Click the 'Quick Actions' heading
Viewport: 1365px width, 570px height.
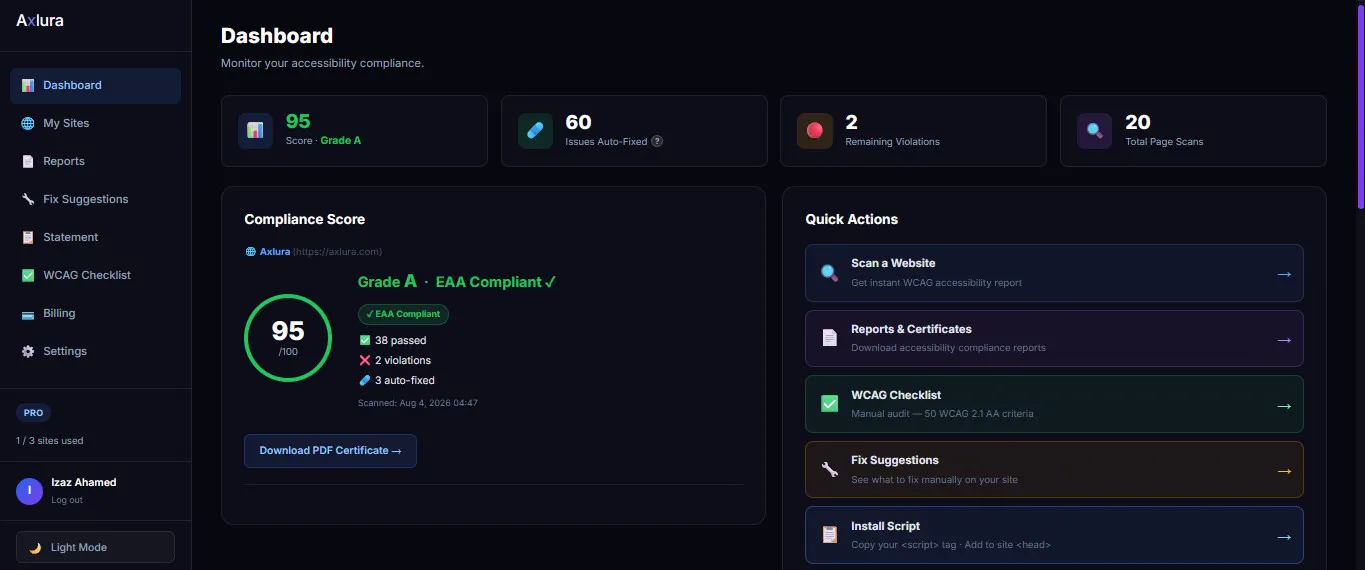(852, 219)
